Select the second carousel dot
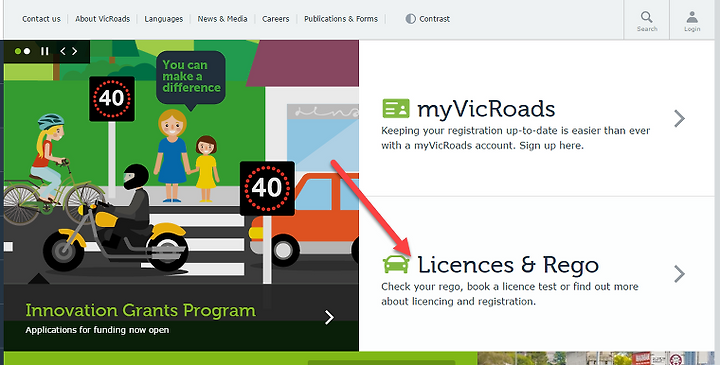Viewport: 720px width, 365px height. (27, 51)
